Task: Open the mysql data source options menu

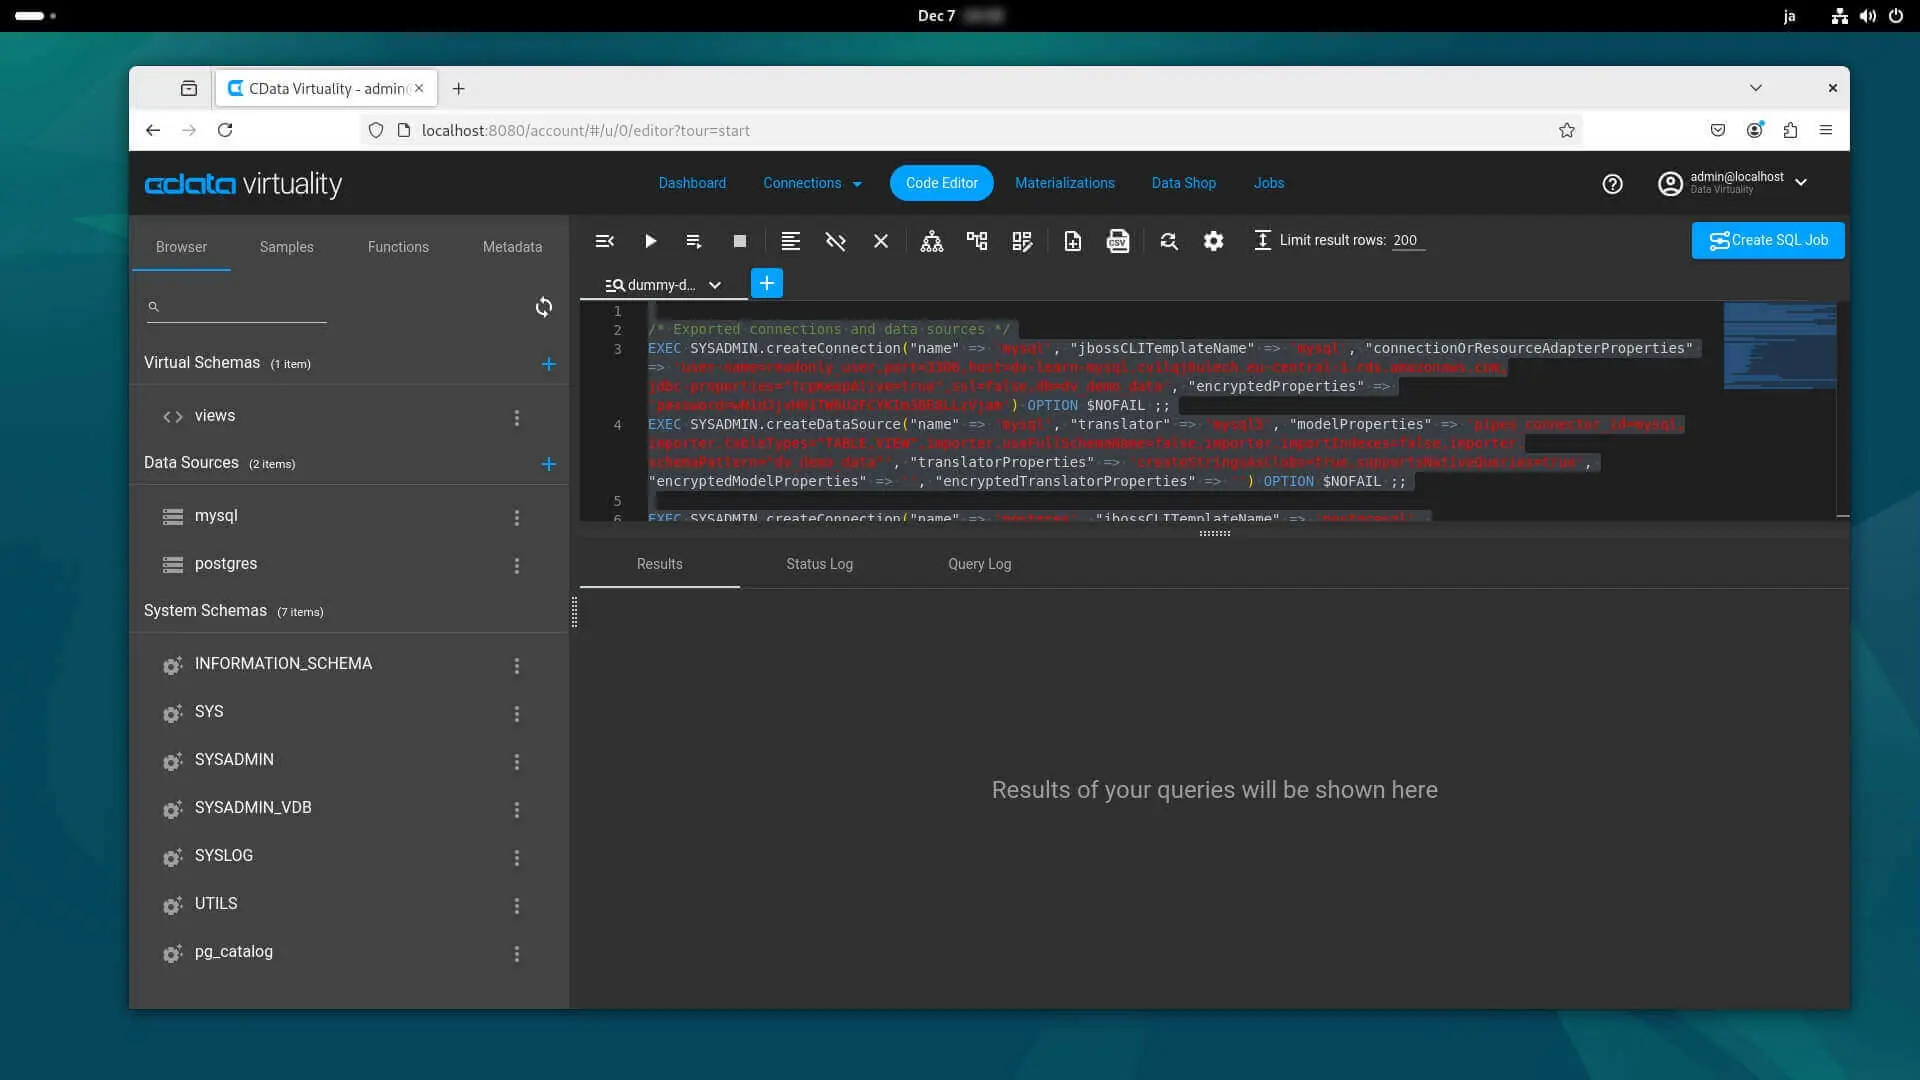Action: [x=517, y=517]
